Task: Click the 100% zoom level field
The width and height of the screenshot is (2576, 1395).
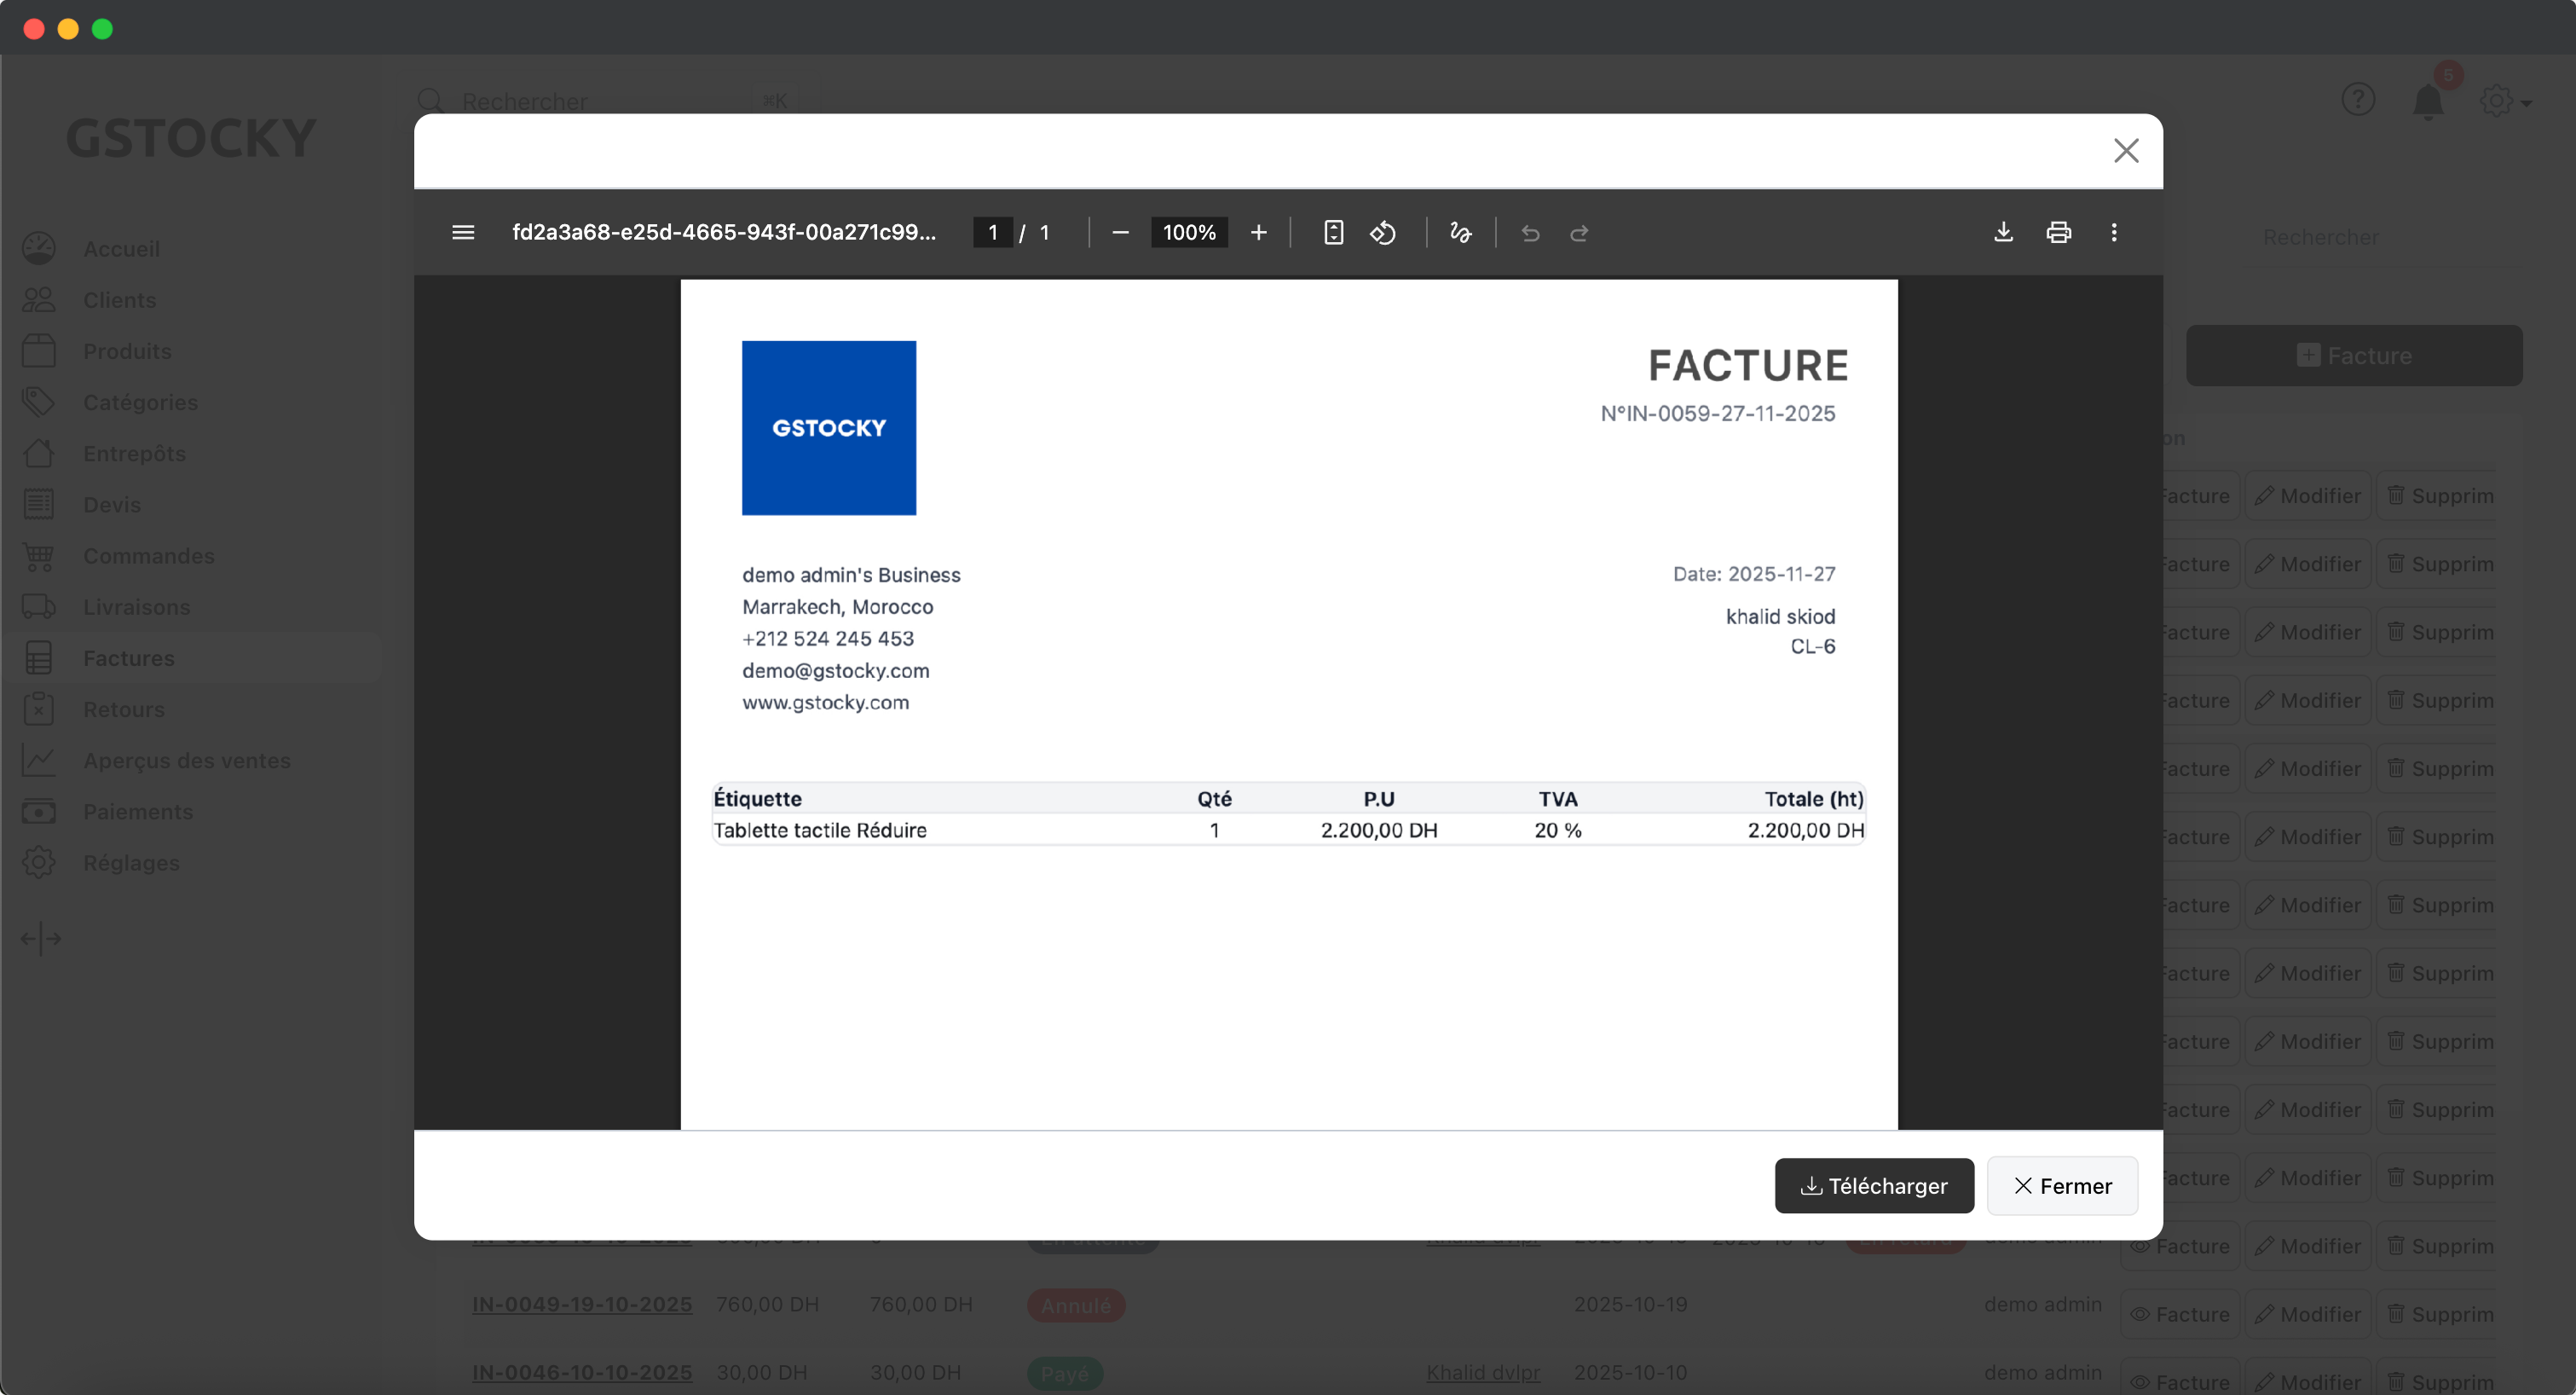Action: (1188, 232)
